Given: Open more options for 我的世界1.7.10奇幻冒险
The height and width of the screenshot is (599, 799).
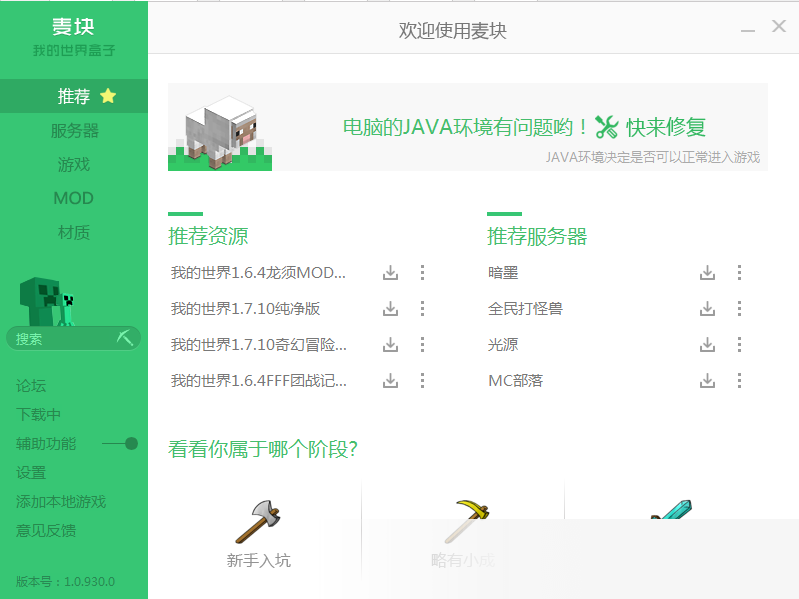Looking at the screenshot, I should coord(422,345).
